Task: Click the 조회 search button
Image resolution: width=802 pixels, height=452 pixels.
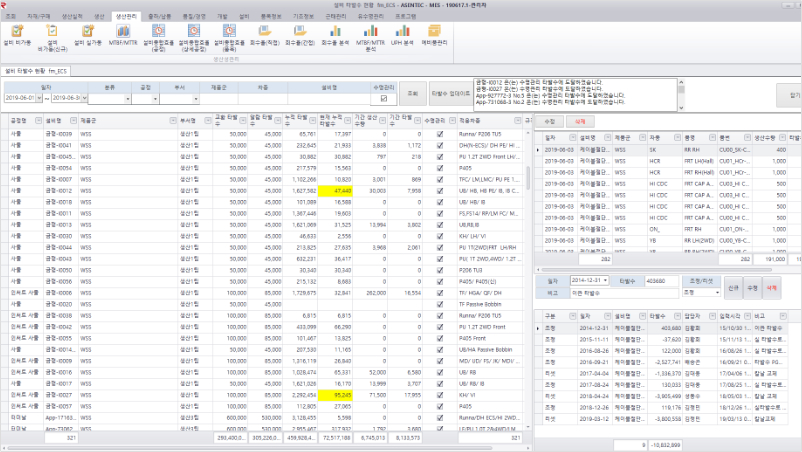Action: 413,94
